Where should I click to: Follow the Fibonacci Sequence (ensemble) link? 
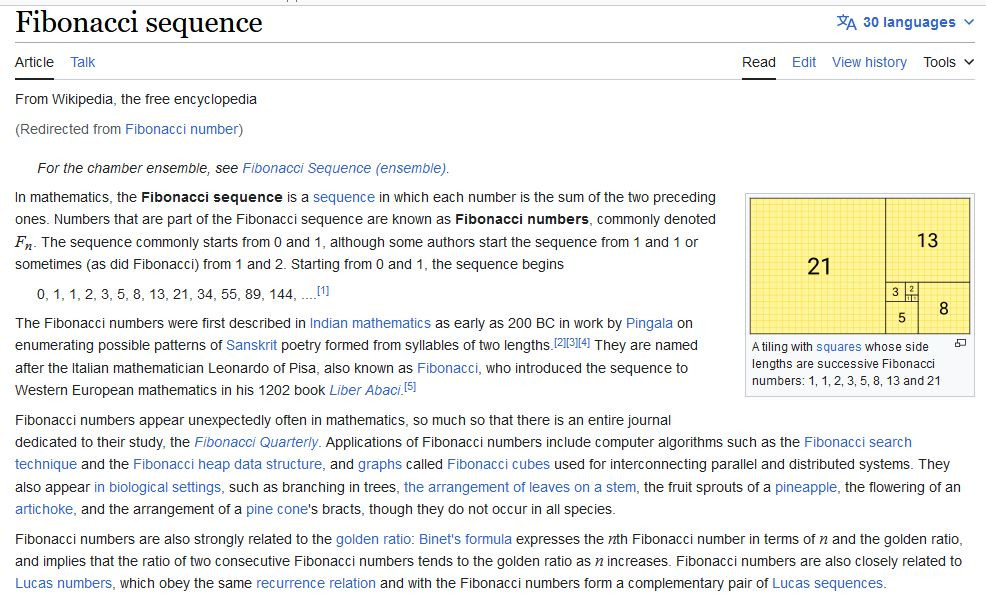[x=345, y=168]
